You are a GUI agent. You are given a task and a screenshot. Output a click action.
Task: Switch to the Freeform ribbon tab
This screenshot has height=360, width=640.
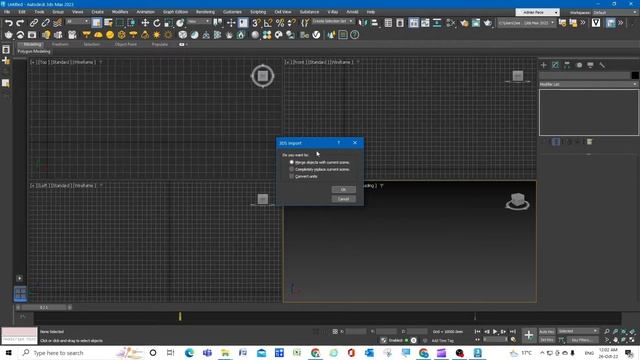pyautogui.click(x=60, y=44)
